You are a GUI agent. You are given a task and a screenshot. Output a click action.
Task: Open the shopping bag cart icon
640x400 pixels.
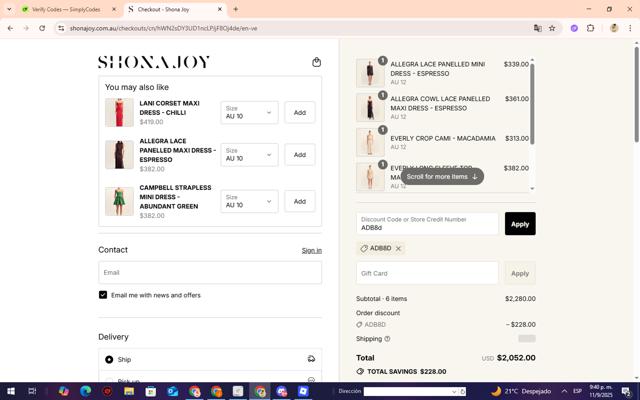pos(316,62)
